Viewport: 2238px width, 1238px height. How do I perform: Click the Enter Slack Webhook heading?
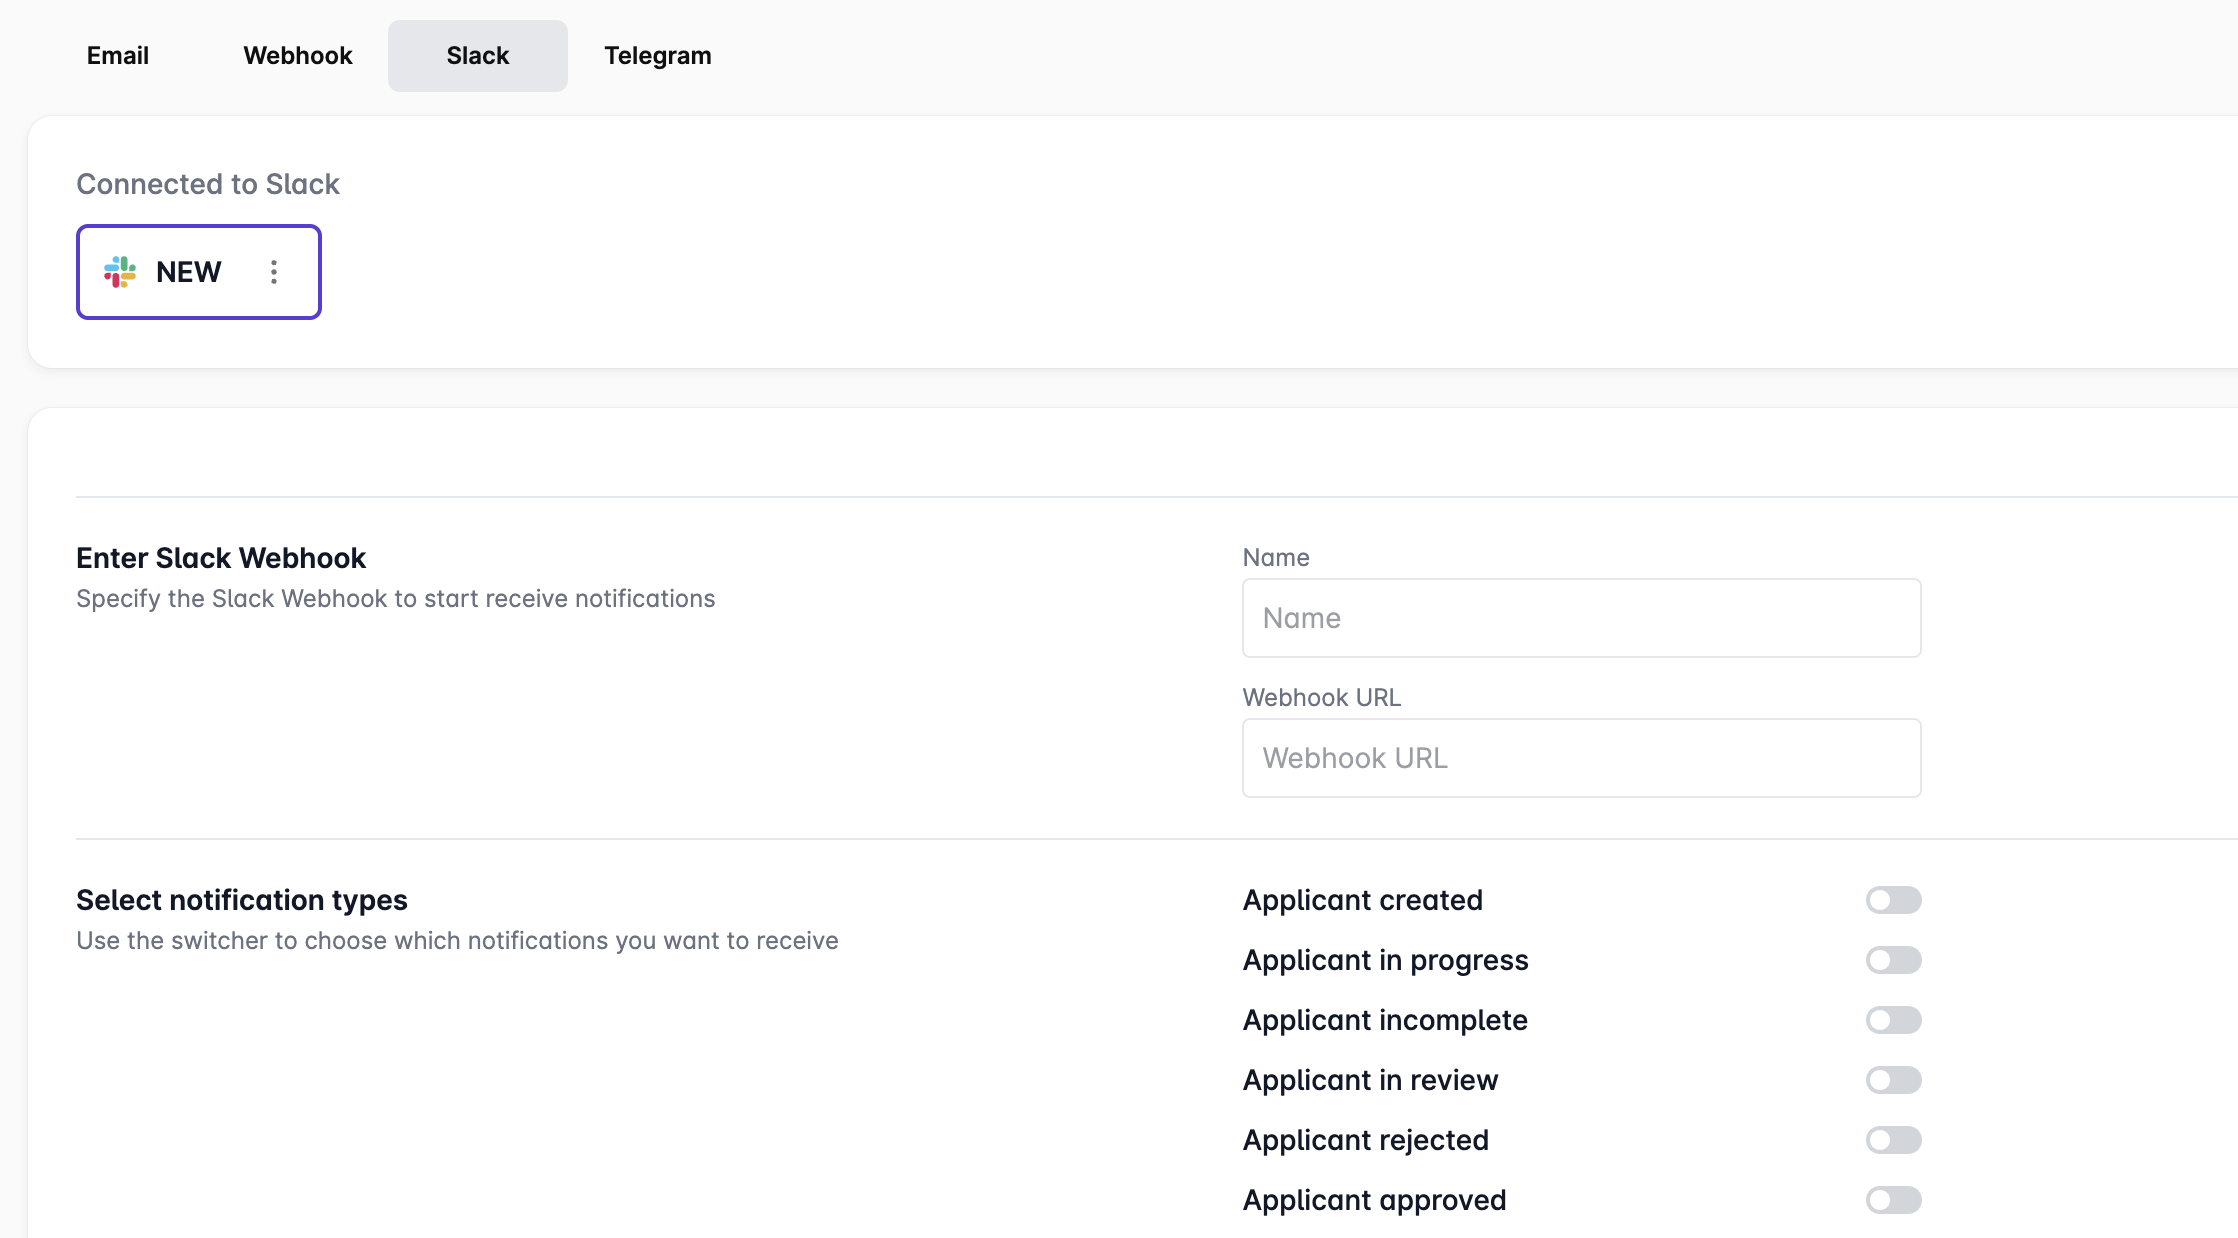click(x=221, y=558)
